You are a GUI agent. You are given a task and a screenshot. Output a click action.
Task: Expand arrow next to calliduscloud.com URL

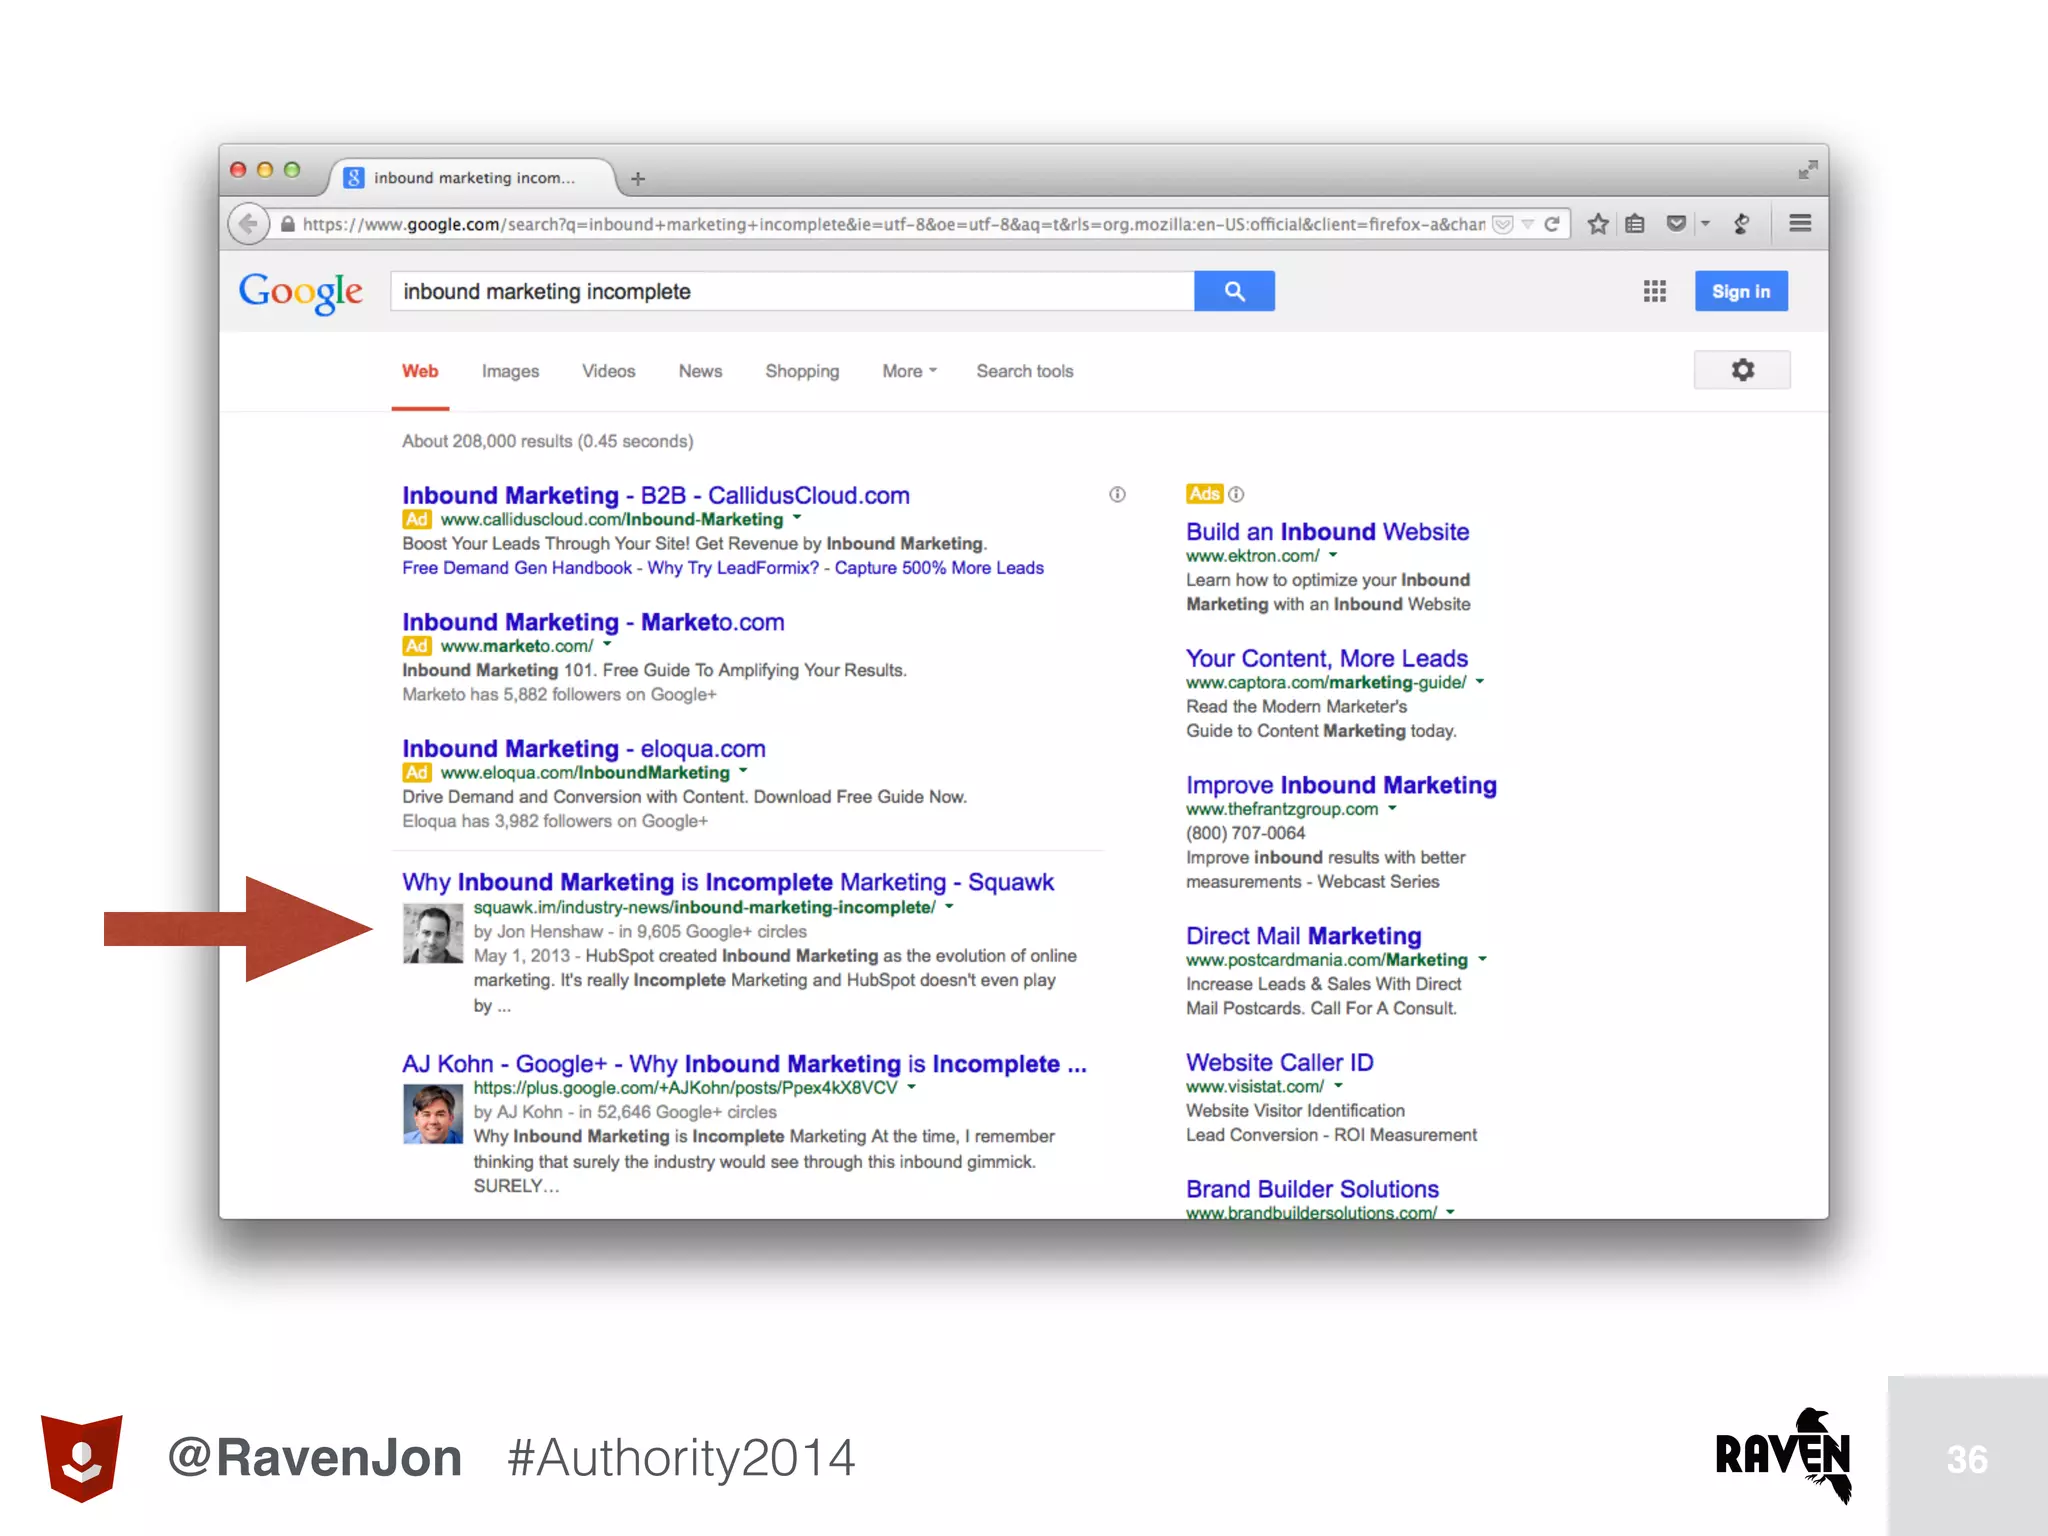click(x=797, y=518)
